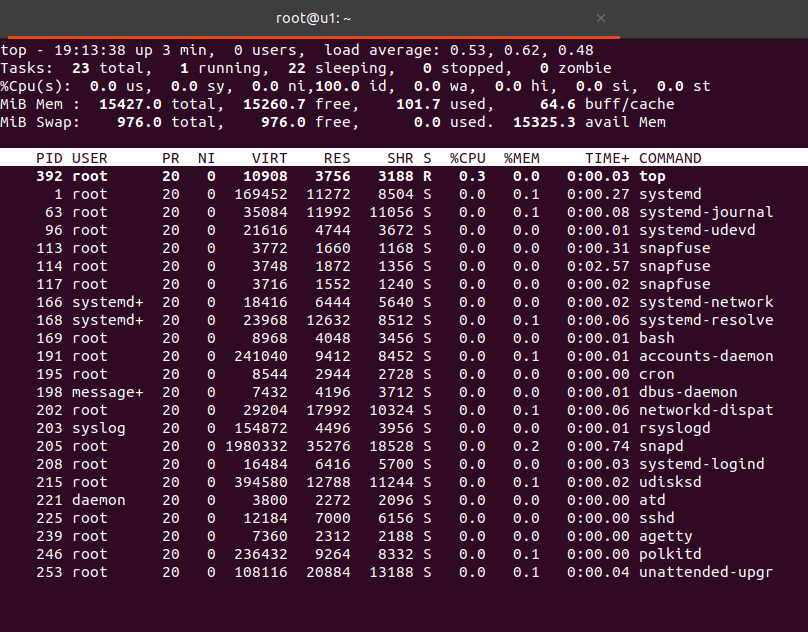Click the snapd command entry
Screen dimensions: 808x632
[661, 446]
